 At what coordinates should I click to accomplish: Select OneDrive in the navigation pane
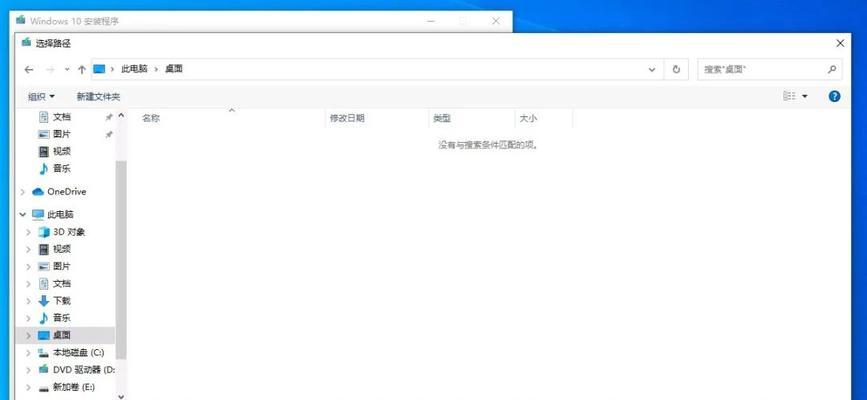[x=66, y=191]
